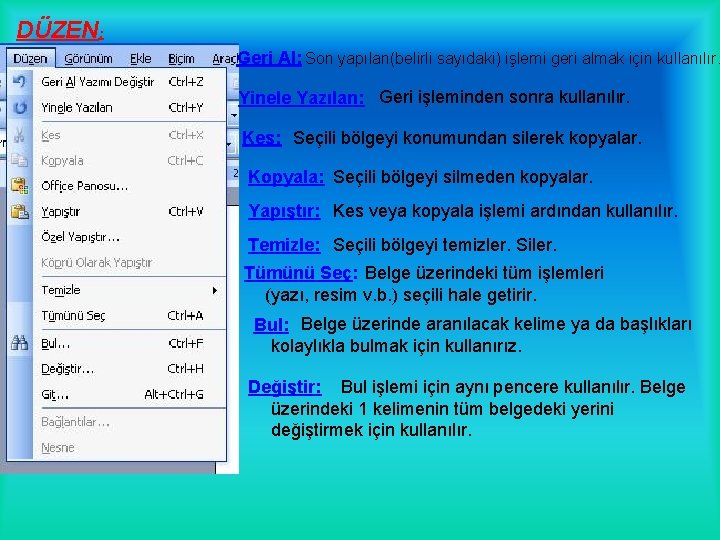Open the Biçim menu

tap(181, 59)
